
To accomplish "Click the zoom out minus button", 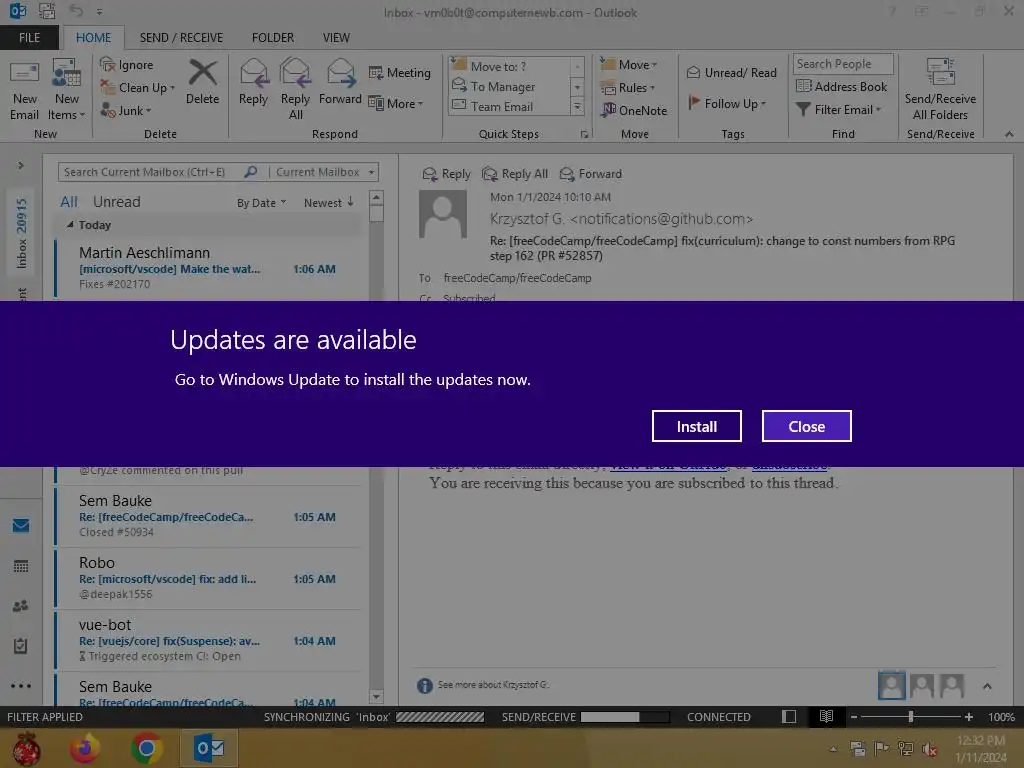I will click(854, 716).
